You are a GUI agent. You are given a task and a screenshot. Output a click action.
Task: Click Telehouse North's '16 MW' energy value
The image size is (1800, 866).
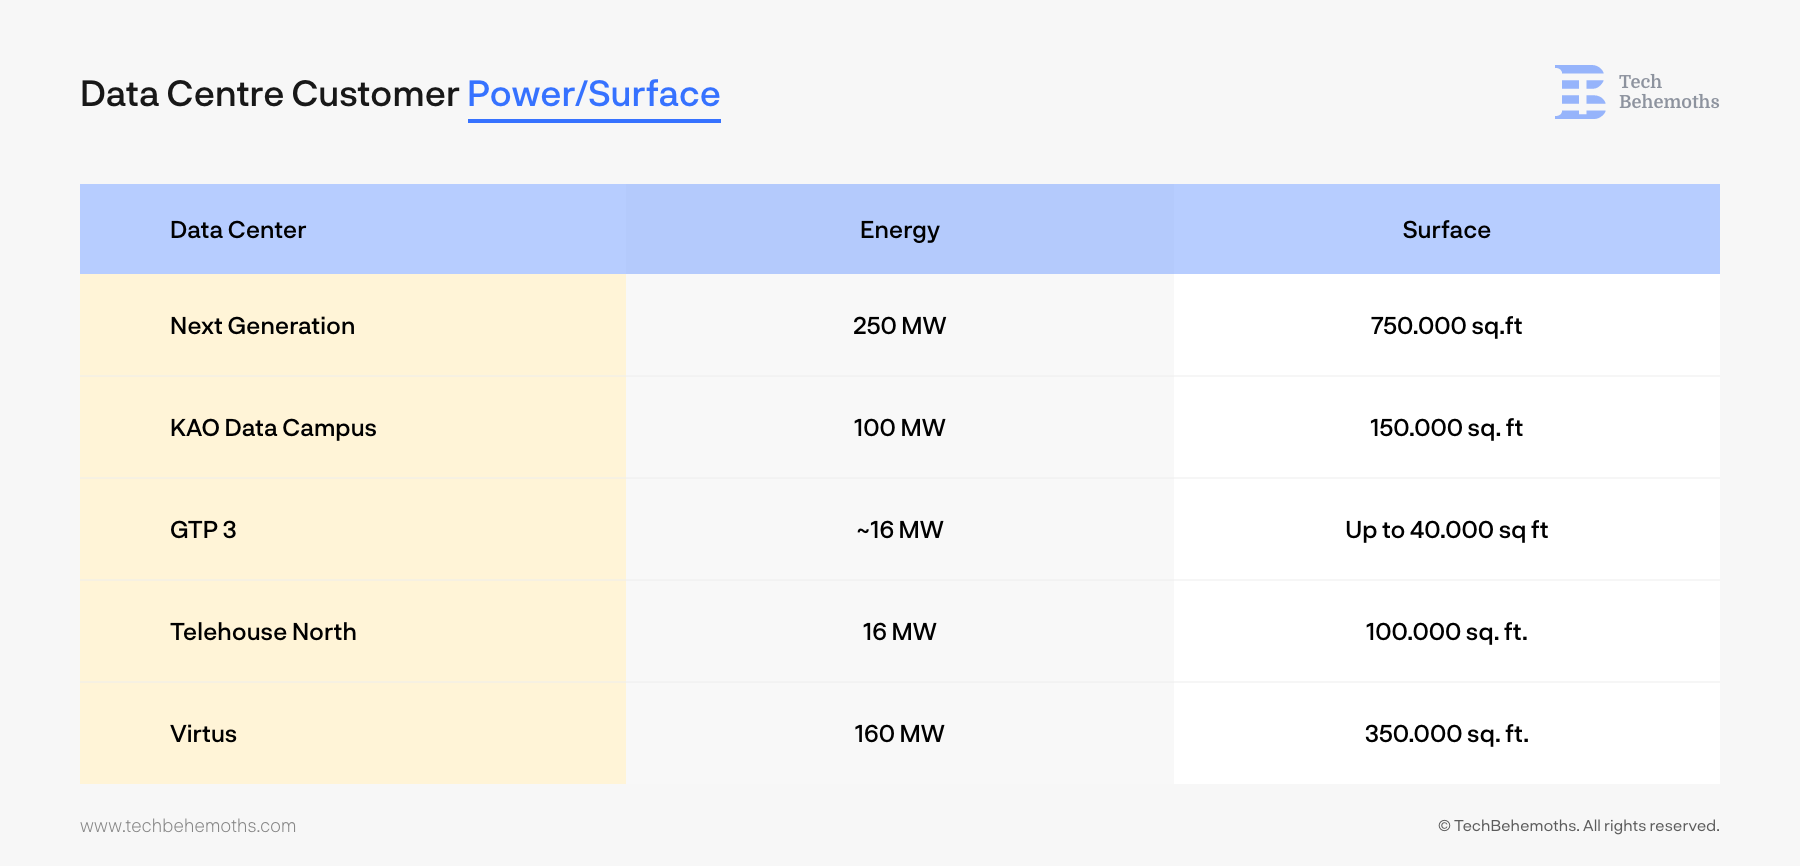[x=899, y=632]
